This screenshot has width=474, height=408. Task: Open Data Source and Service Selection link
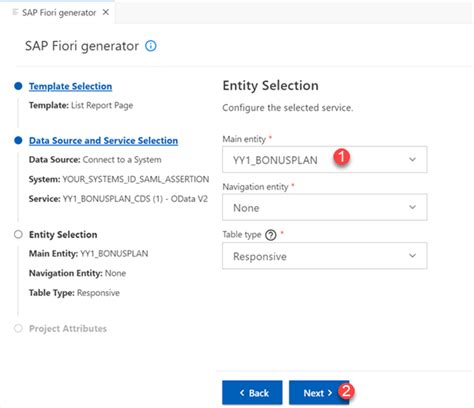click(103, 141)
